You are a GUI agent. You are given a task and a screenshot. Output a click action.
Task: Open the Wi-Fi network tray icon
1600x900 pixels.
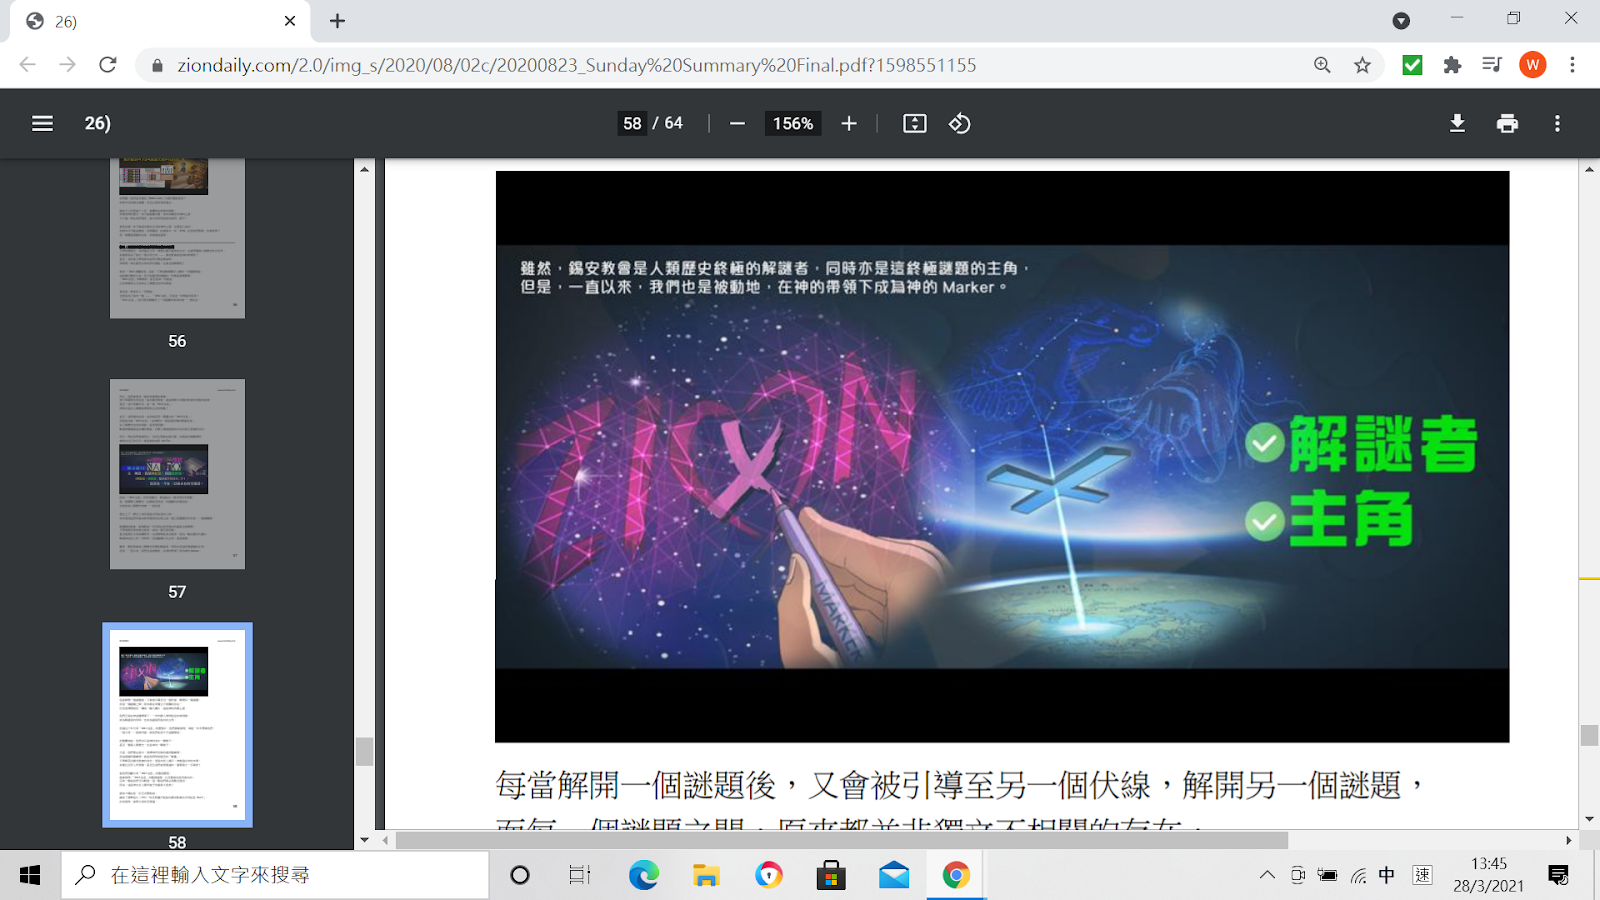tap(1358, 876)
